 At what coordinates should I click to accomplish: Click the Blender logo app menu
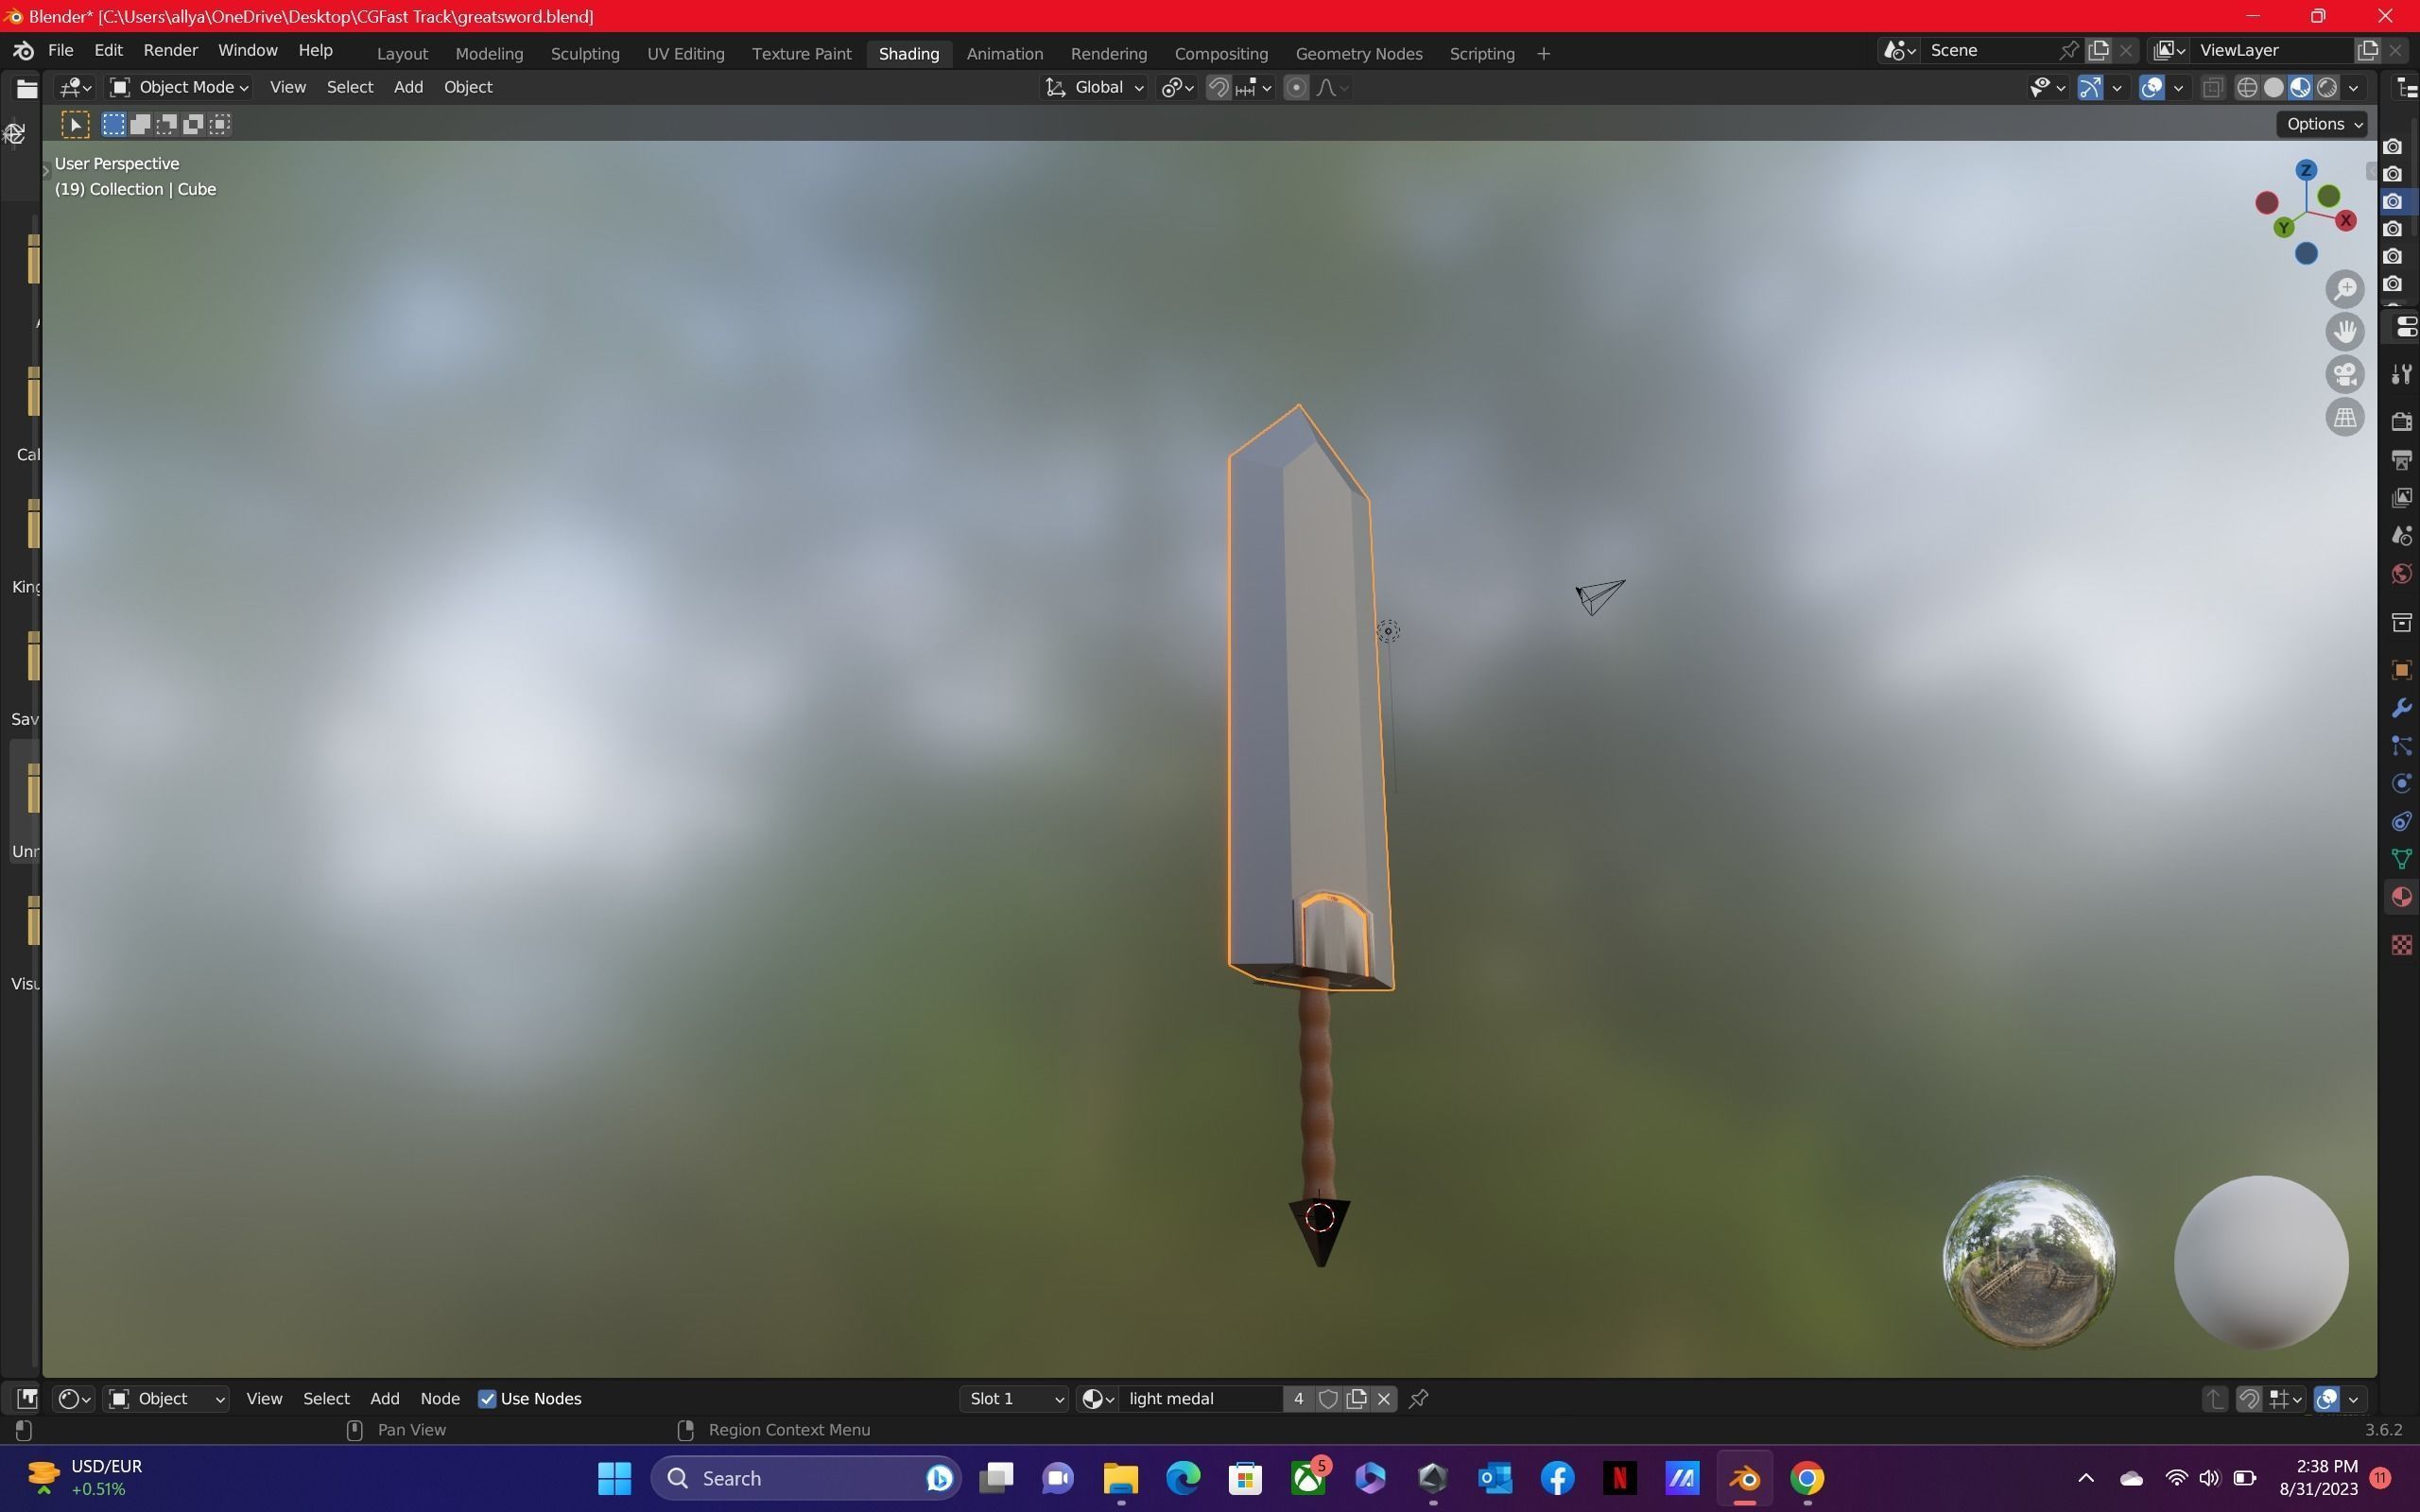click(23, 50)
